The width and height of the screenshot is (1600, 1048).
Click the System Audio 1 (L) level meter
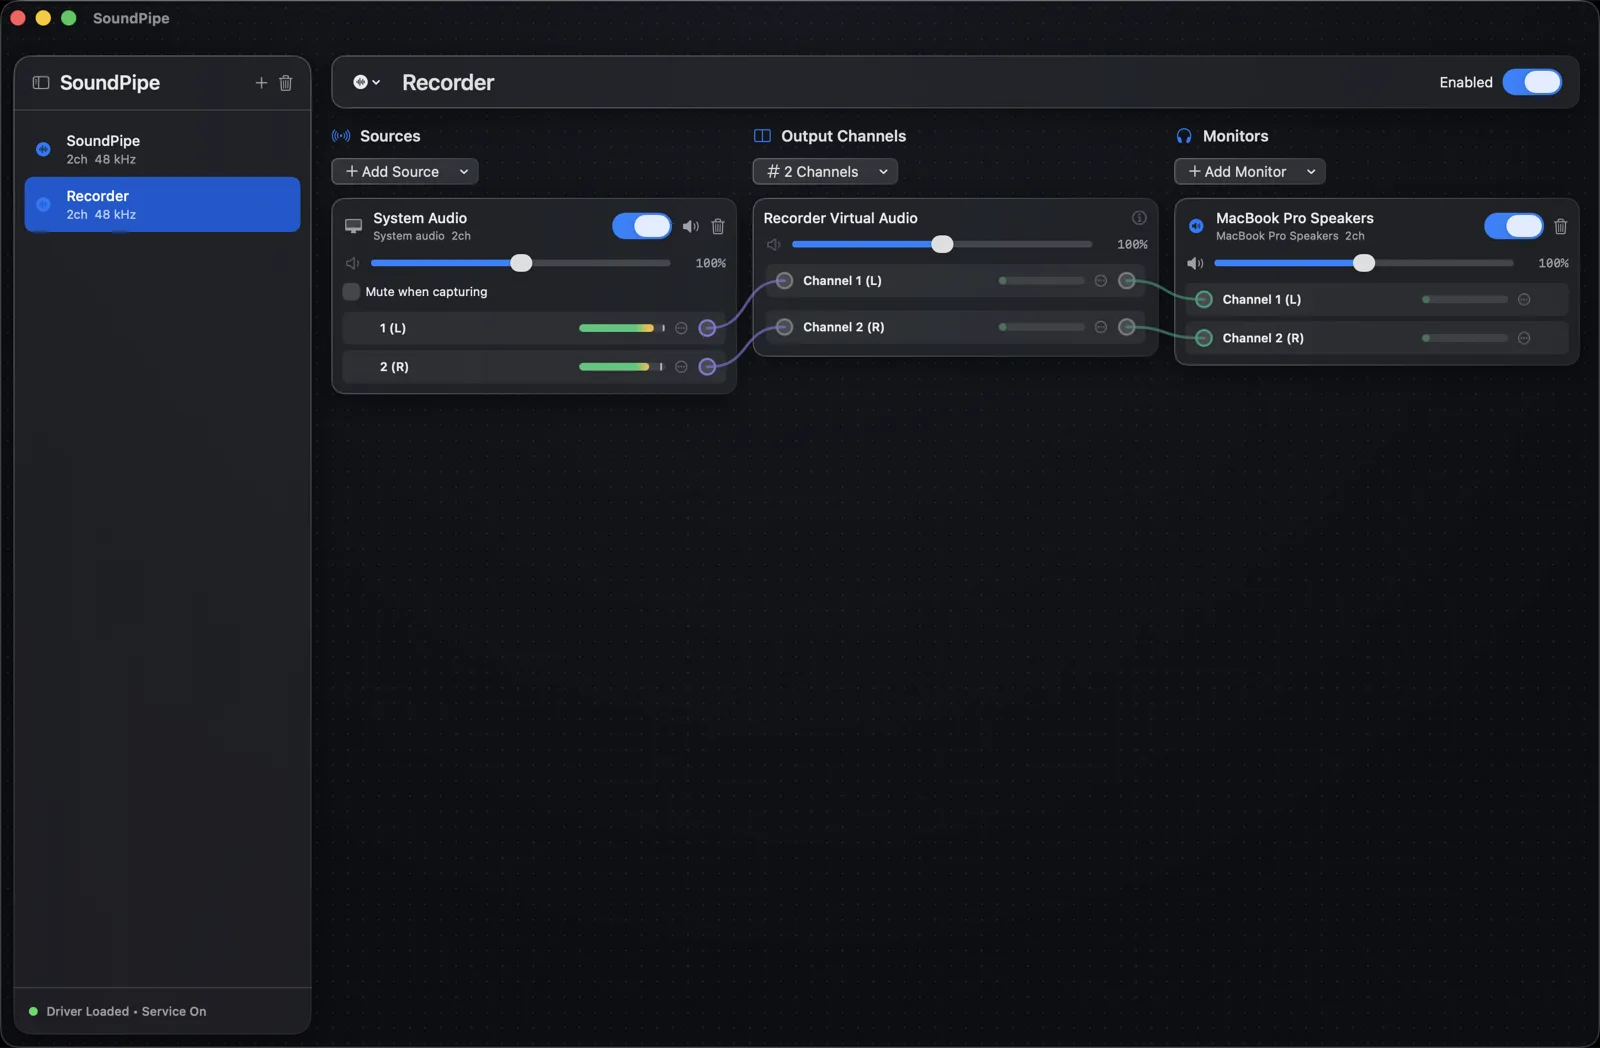click(621, 328)
